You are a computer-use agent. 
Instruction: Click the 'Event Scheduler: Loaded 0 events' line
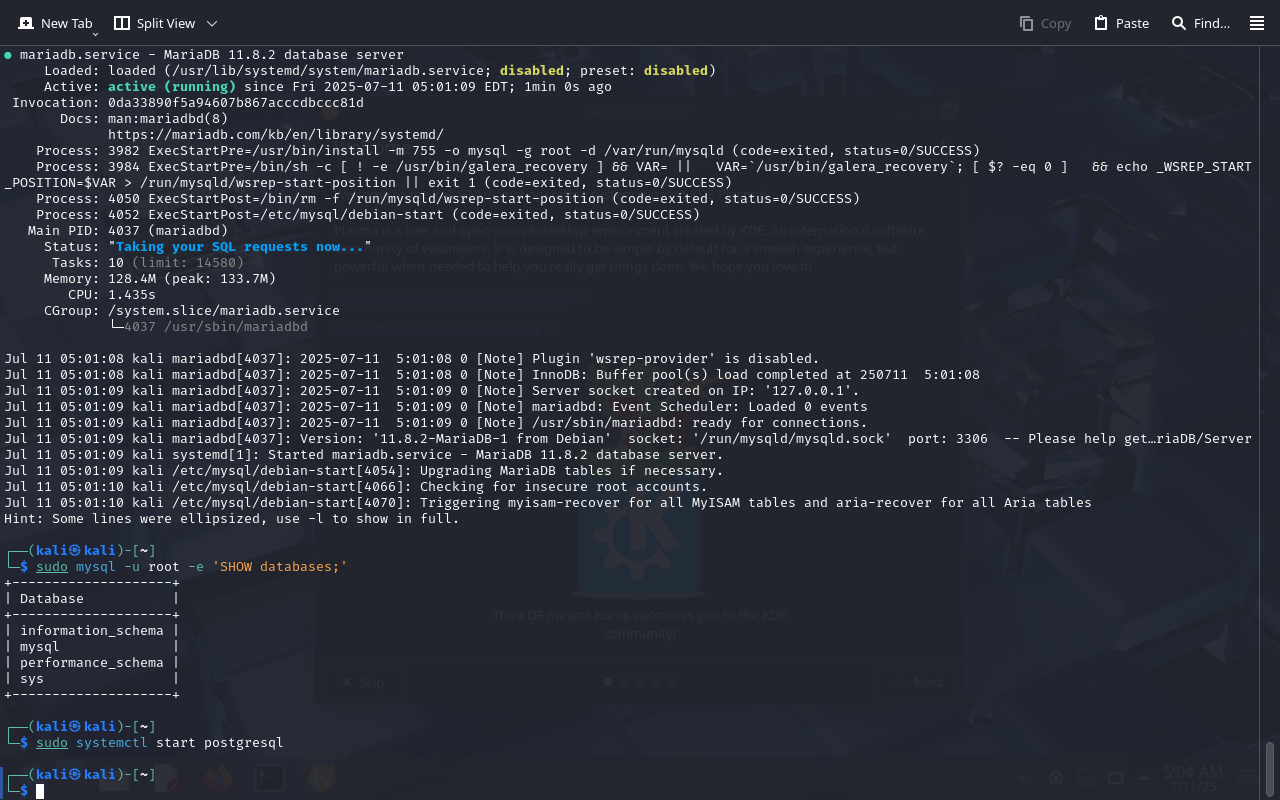coord(436,407)
